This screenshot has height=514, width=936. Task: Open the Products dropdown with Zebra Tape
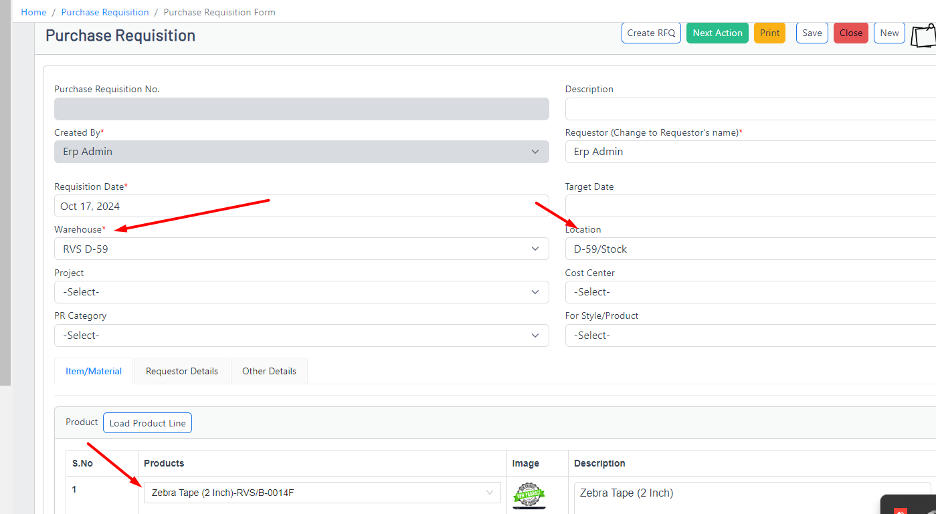click(x=322, y=493)
